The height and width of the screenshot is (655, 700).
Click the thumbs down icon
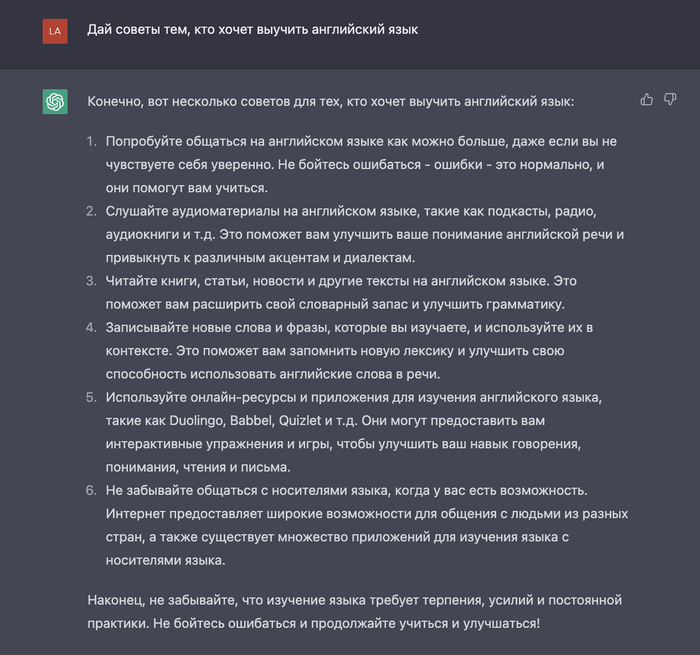670,100
